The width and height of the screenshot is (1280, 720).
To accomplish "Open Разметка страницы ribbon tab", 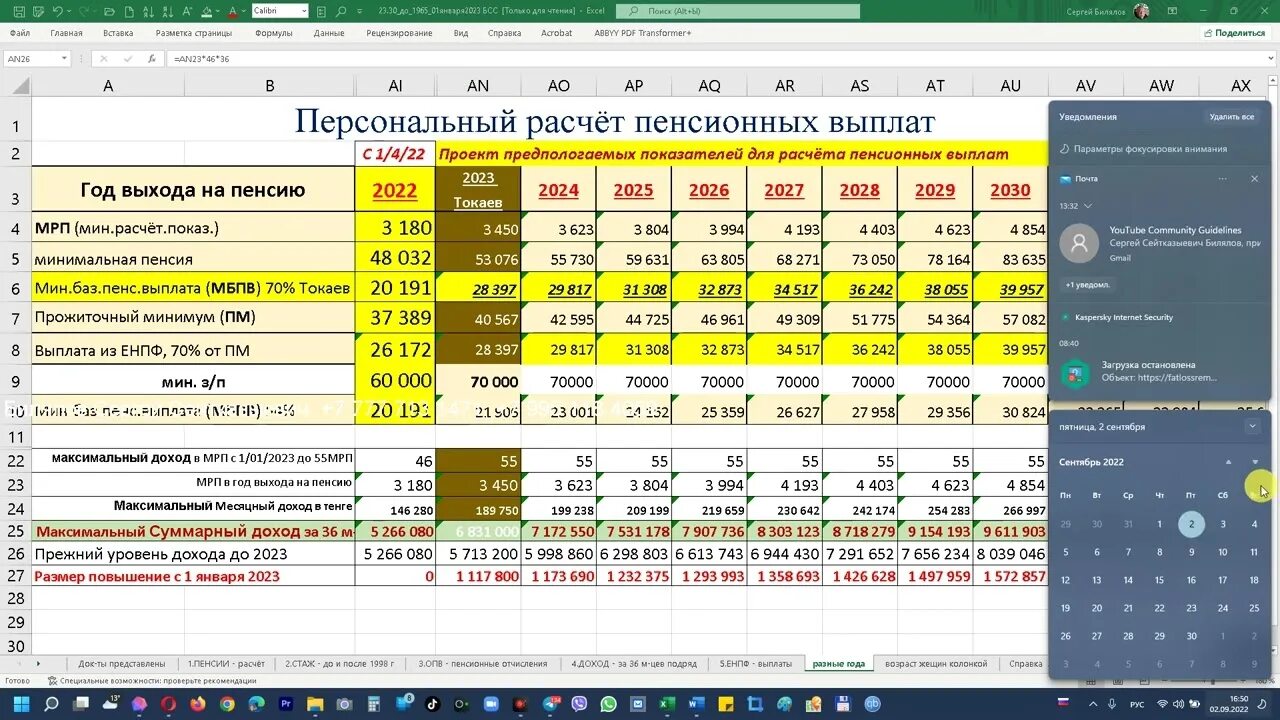I will 194,33.
